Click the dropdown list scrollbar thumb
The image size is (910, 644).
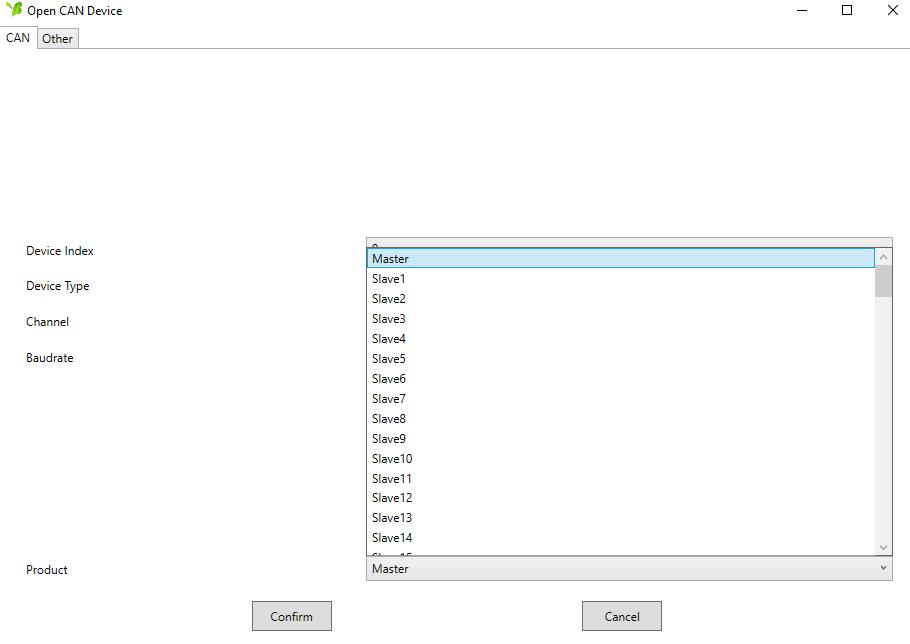coord(883,281)
